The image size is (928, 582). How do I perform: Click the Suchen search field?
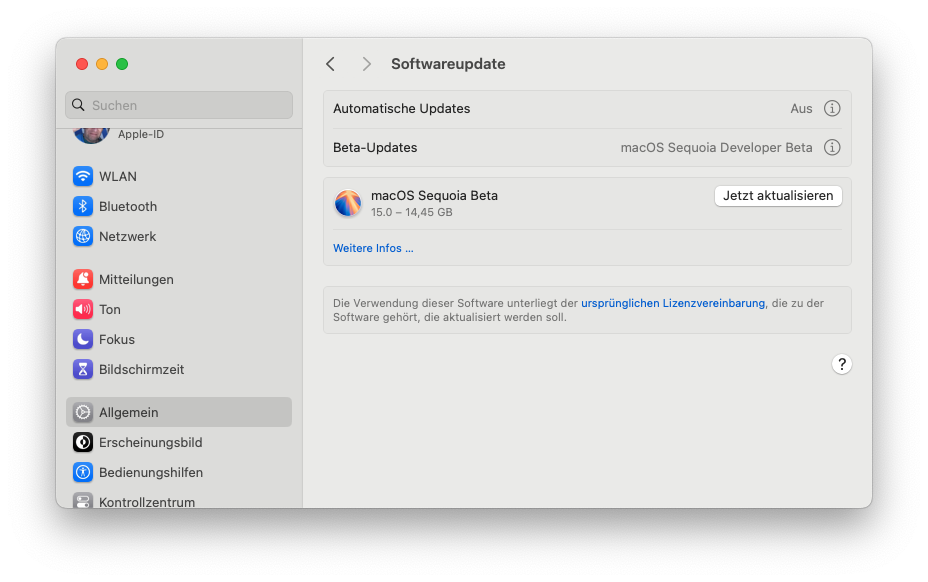(x=179, y=105)
